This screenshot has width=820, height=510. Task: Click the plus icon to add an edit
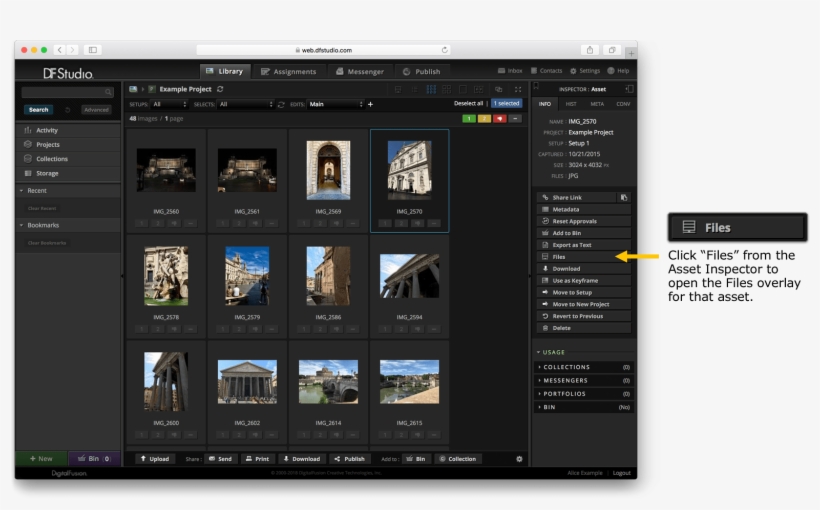pyautogui.click(x=370, y=104)
